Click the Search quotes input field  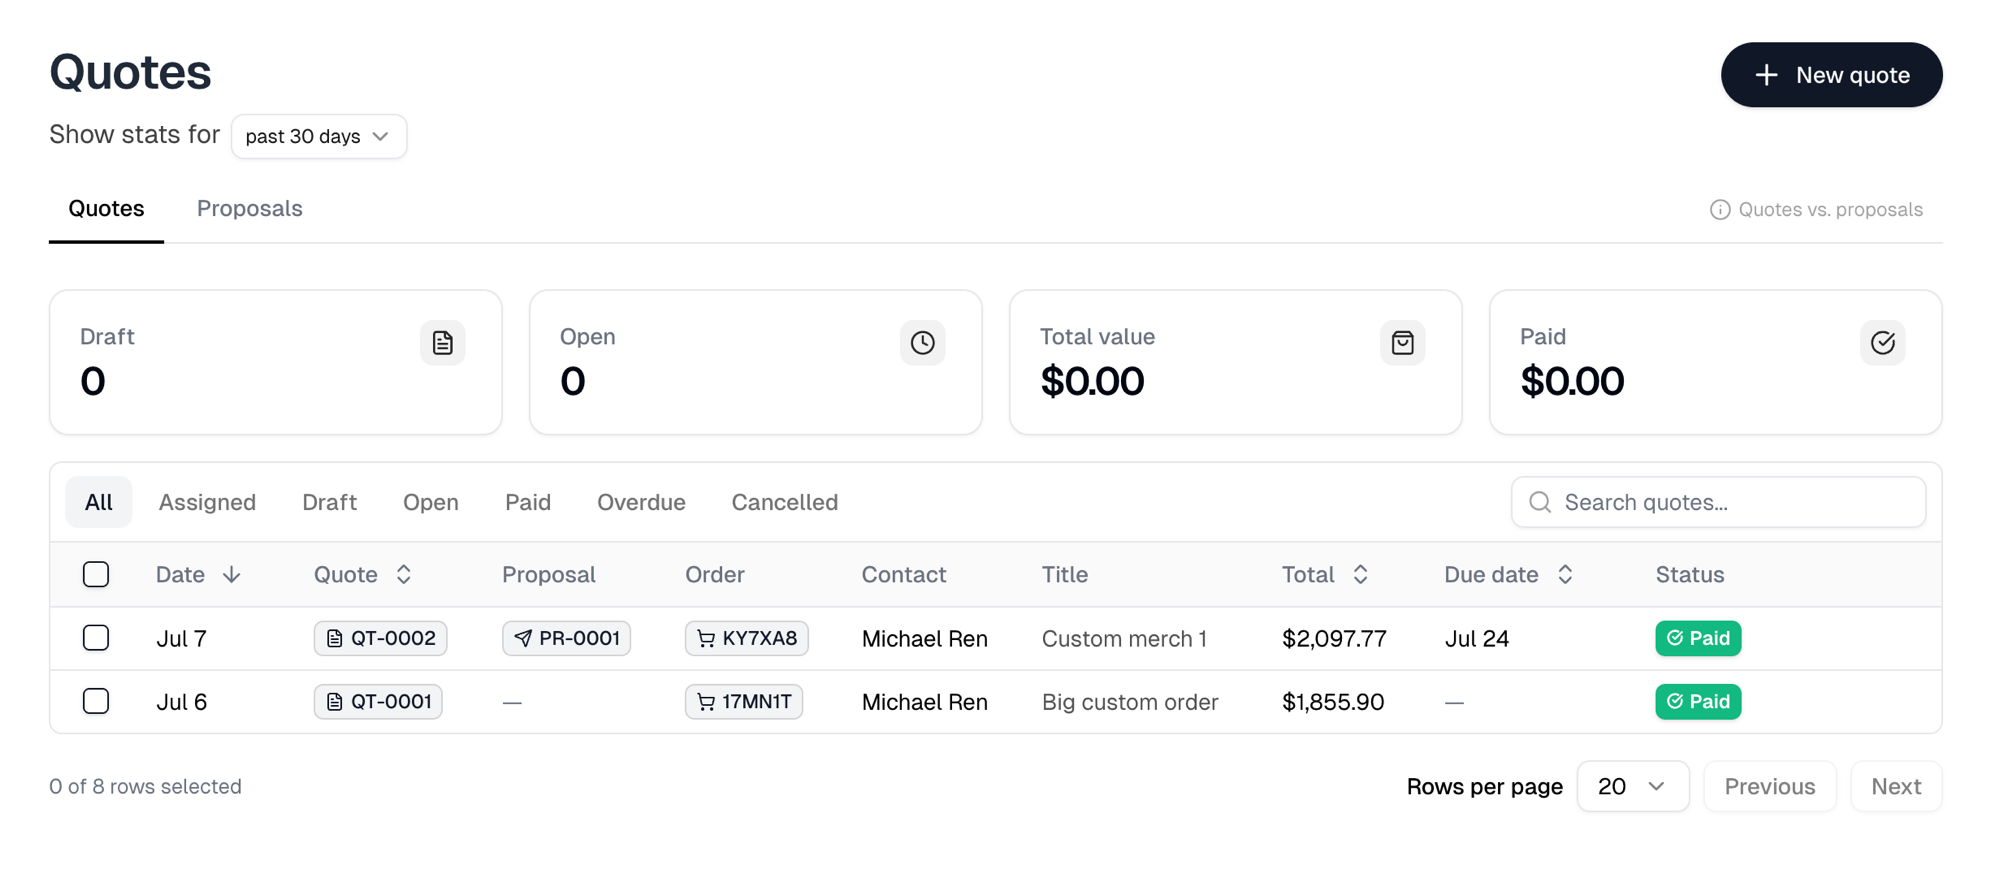(1719, 502)
